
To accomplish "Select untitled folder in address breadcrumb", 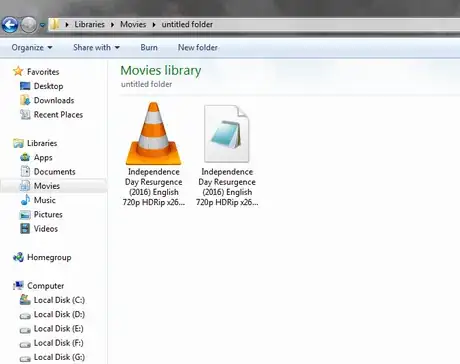I will tap(187, 24).
